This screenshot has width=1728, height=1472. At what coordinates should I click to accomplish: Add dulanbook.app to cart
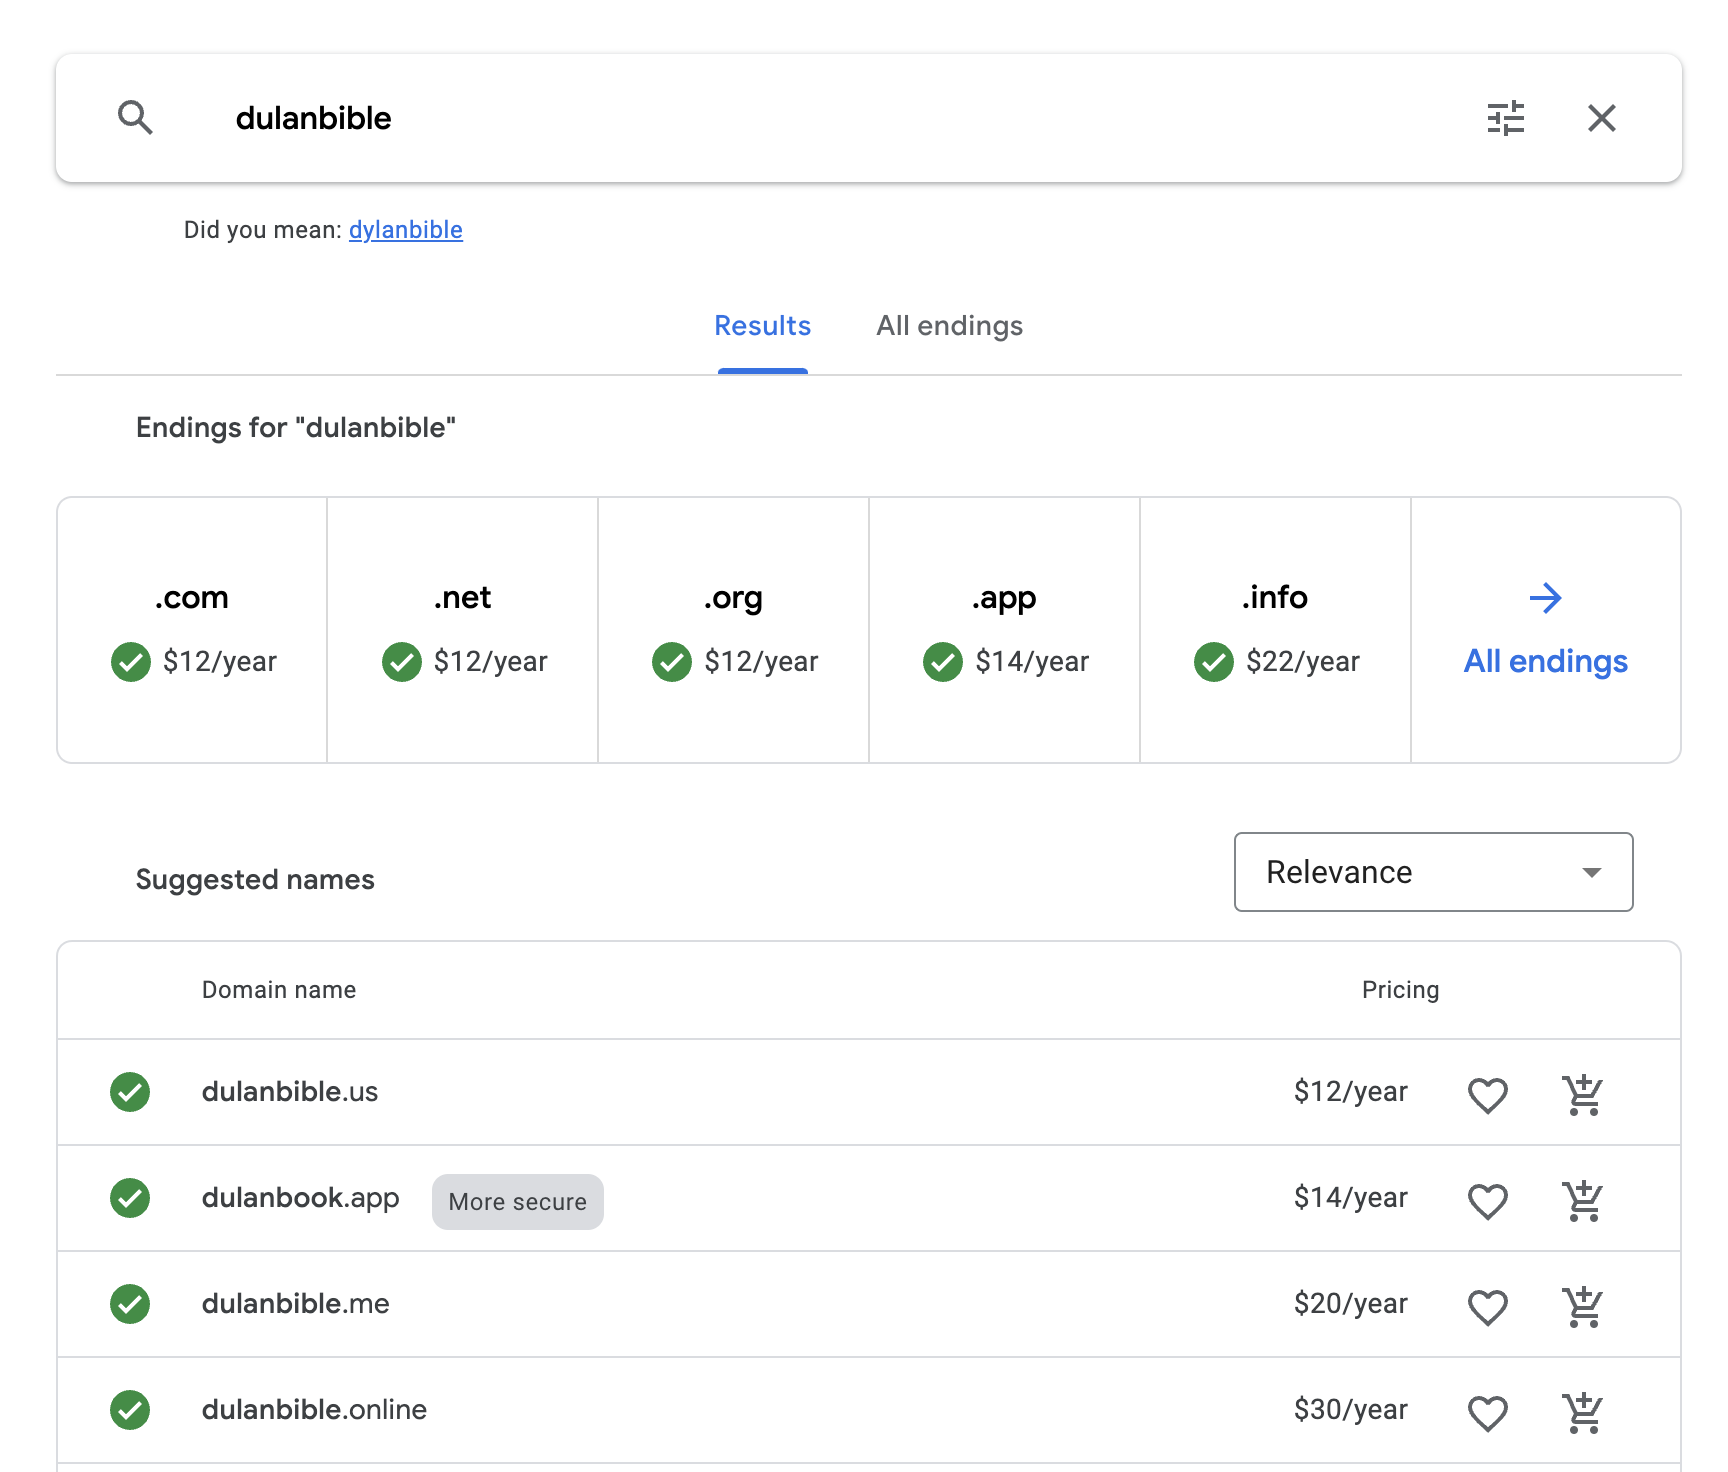coord(1582,1200)
